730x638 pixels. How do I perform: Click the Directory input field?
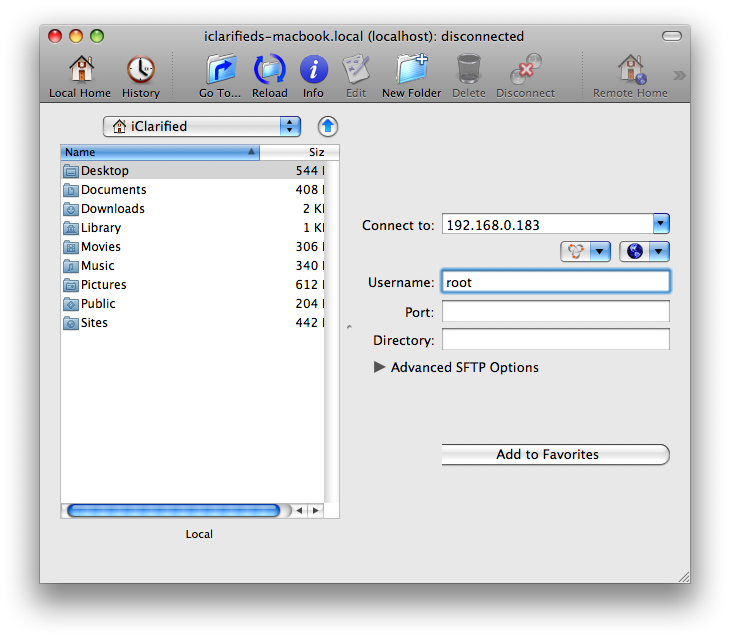(x=555, y=340)
